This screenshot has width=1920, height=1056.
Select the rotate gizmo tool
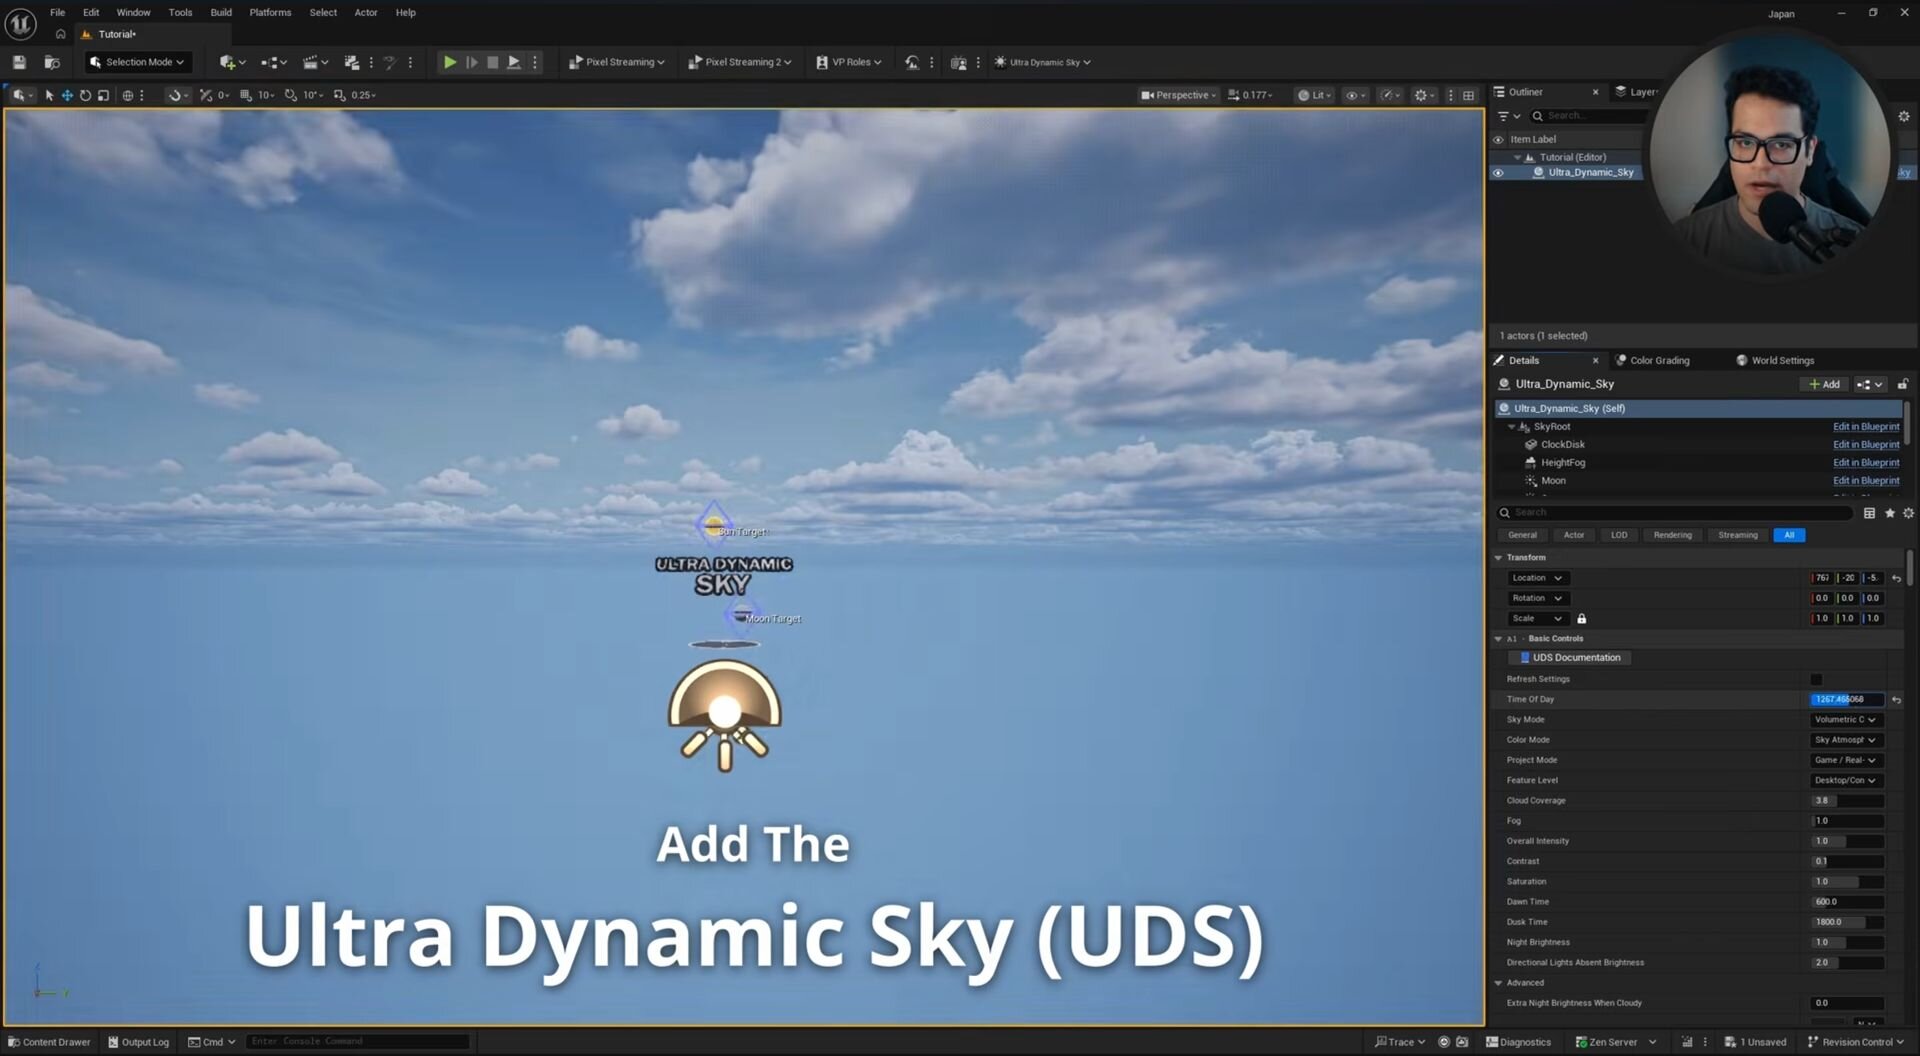pos(85,95)
